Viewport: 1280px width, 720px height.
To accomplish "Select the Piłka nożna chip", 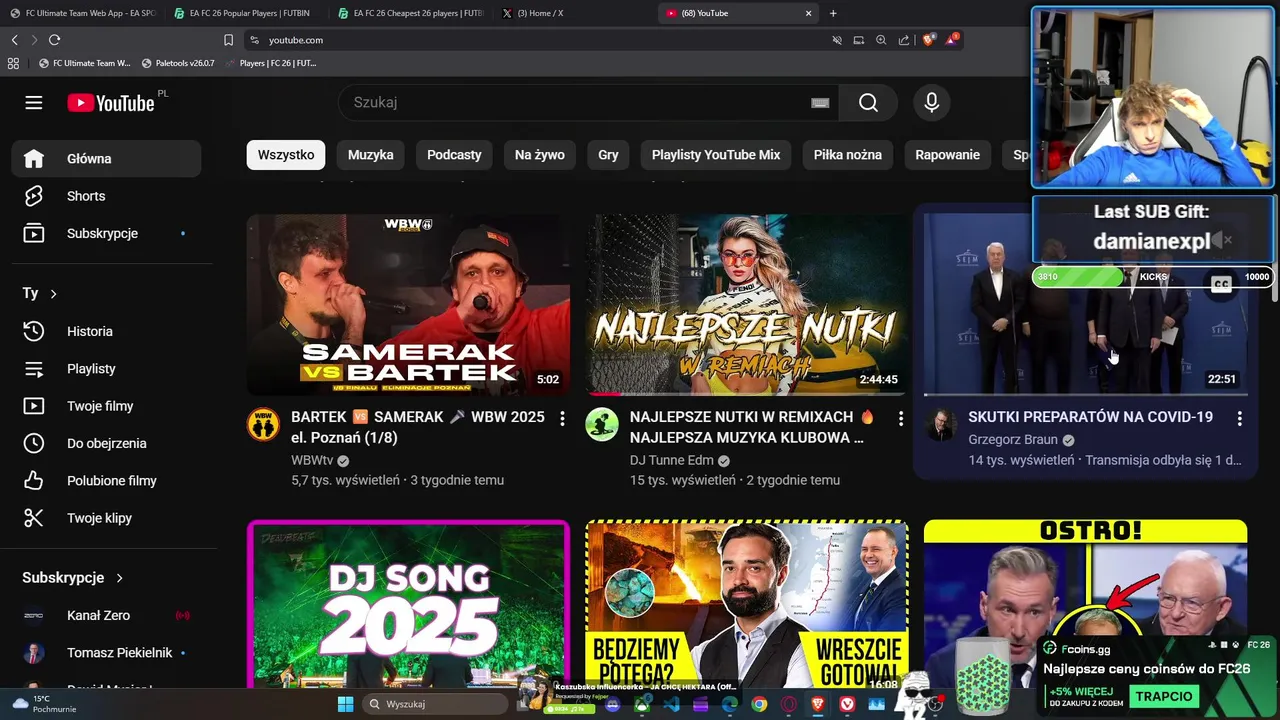I will pyautogui.click(x=848, y=155).
